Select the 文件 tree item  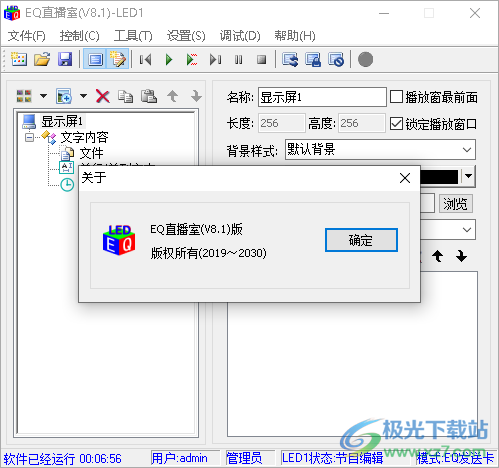pos(91,153)
